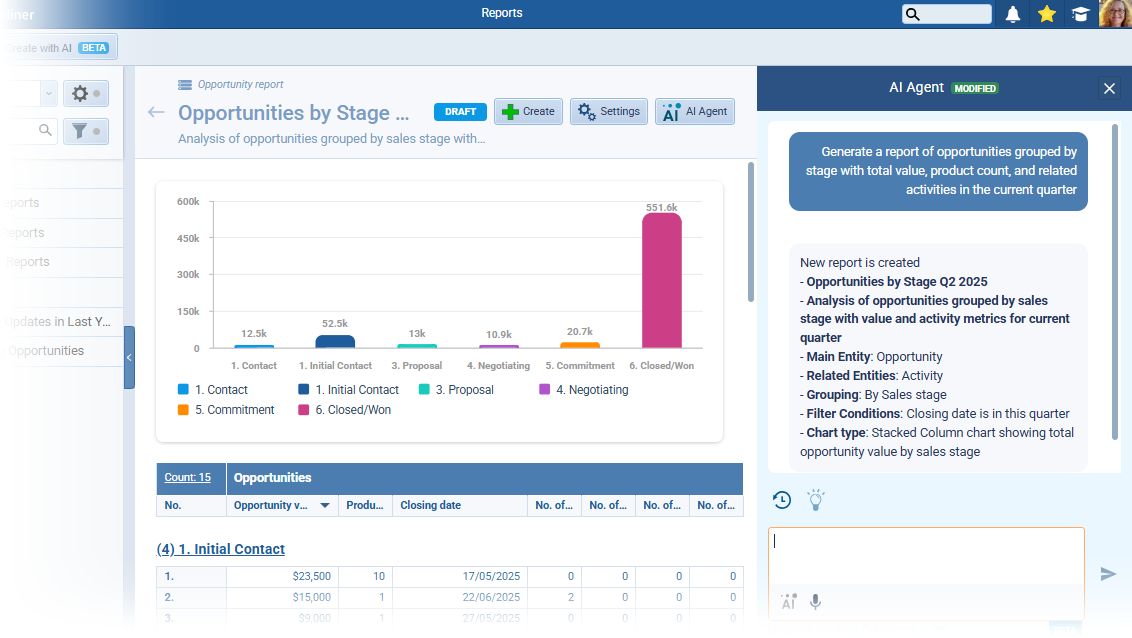Toggle 3. Proposal legend series
The image size is (1132, 638).
click(x=455, y=390)
